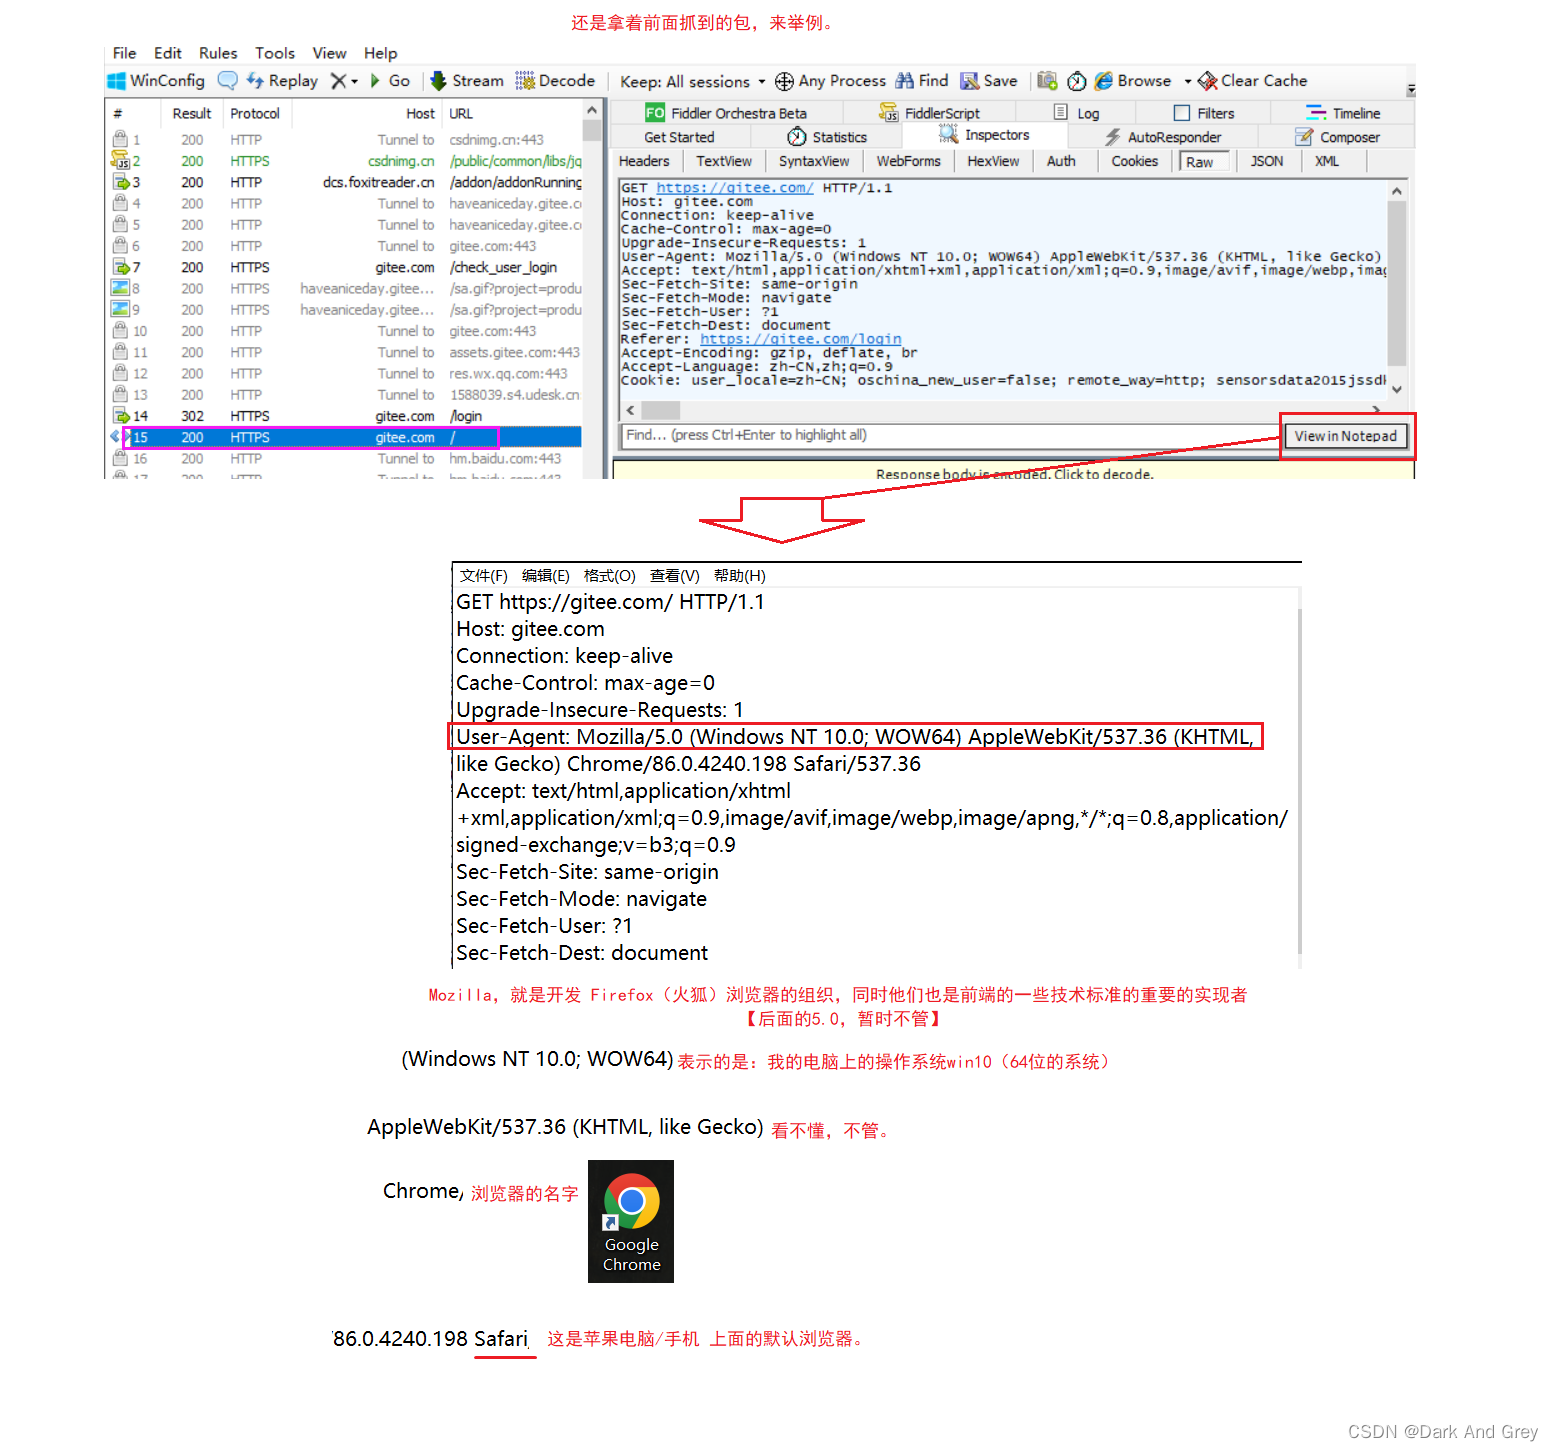Open WinConfig from the Fiddler toolbar
1554x1451 pixels.
click(156, 81)
